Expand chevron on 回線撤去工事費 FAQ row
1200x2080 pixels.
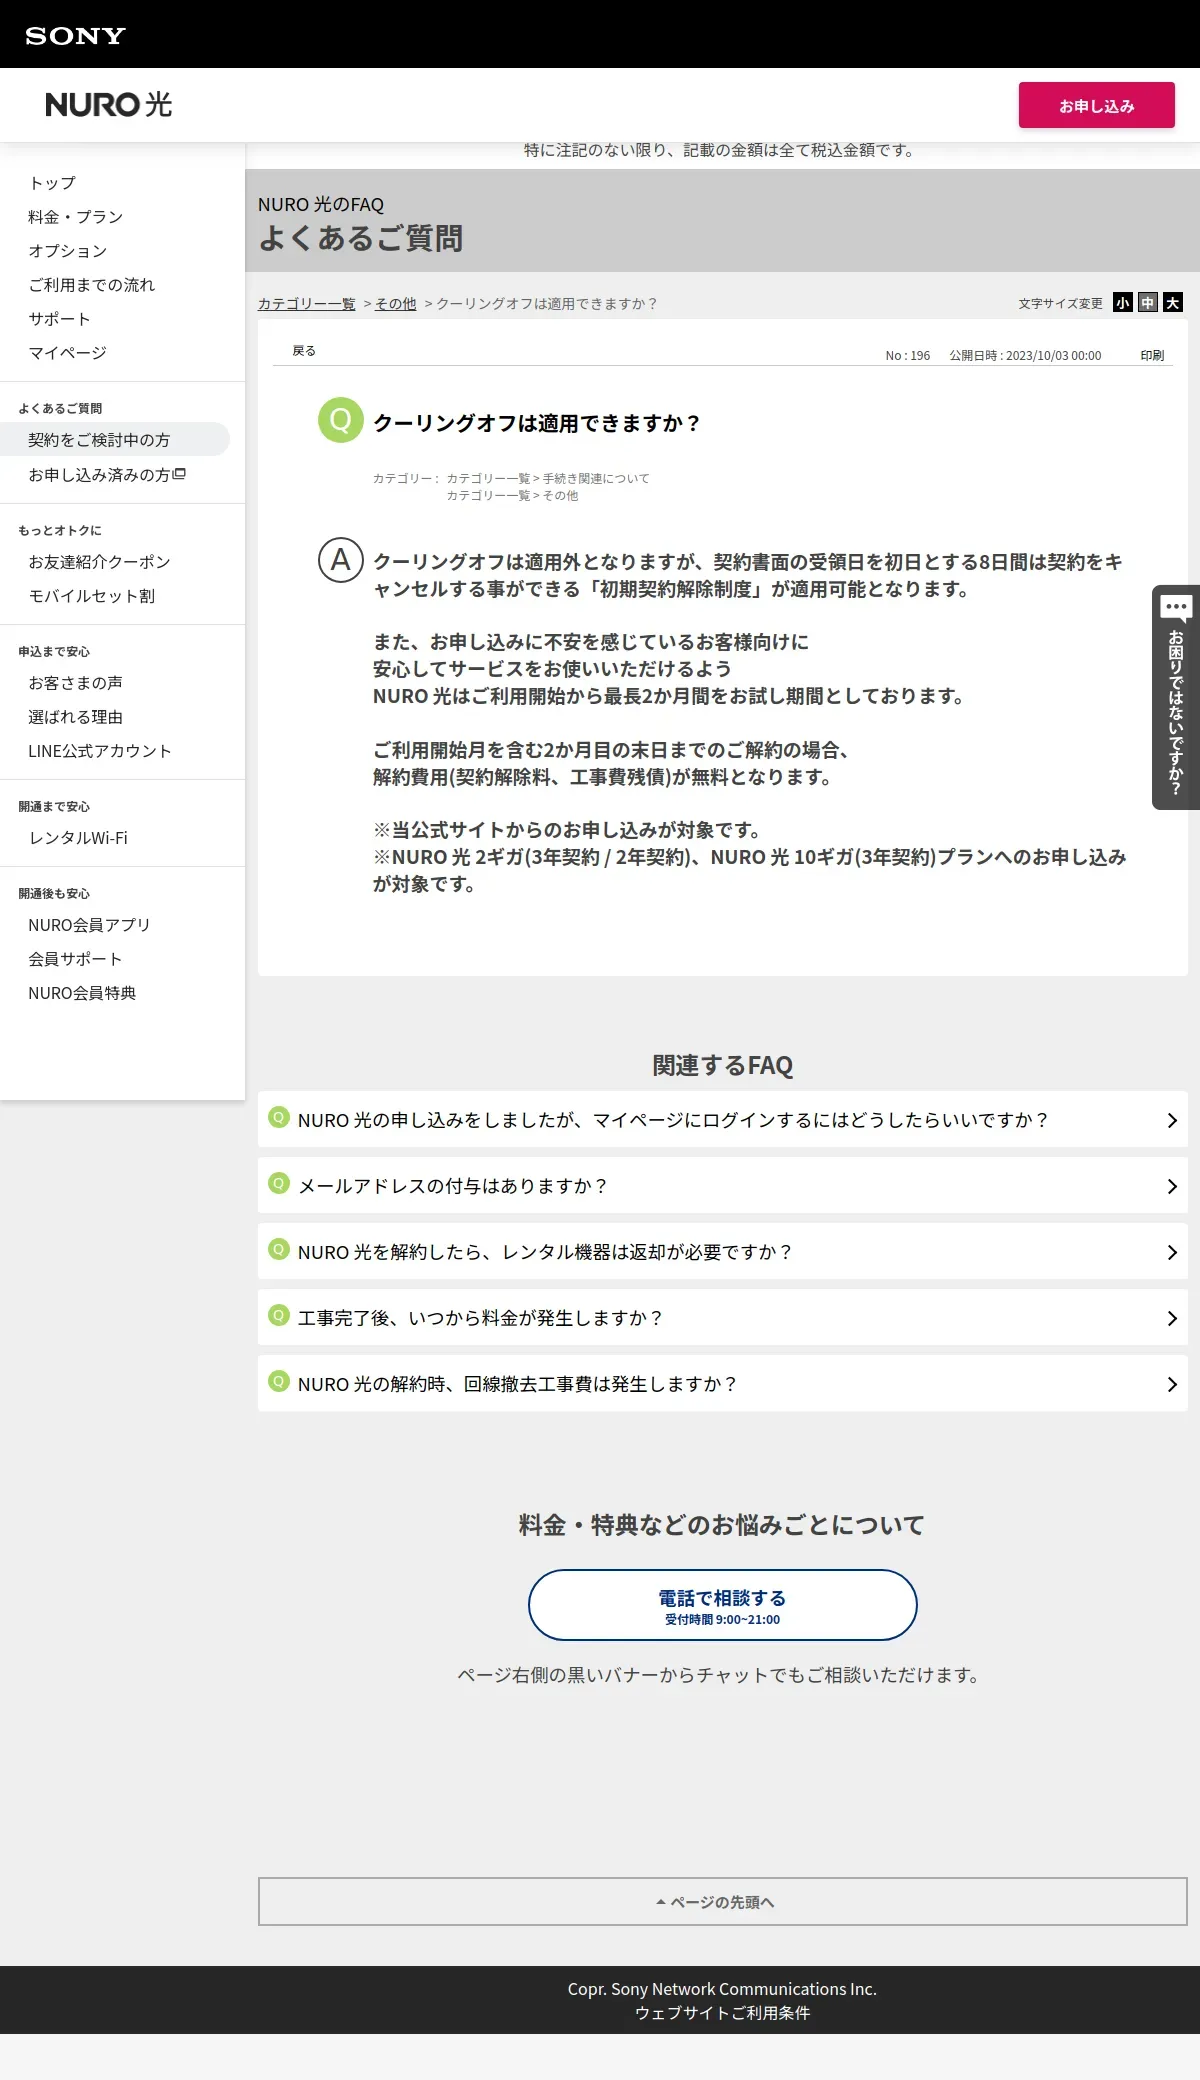(x=1172, y=1385)
